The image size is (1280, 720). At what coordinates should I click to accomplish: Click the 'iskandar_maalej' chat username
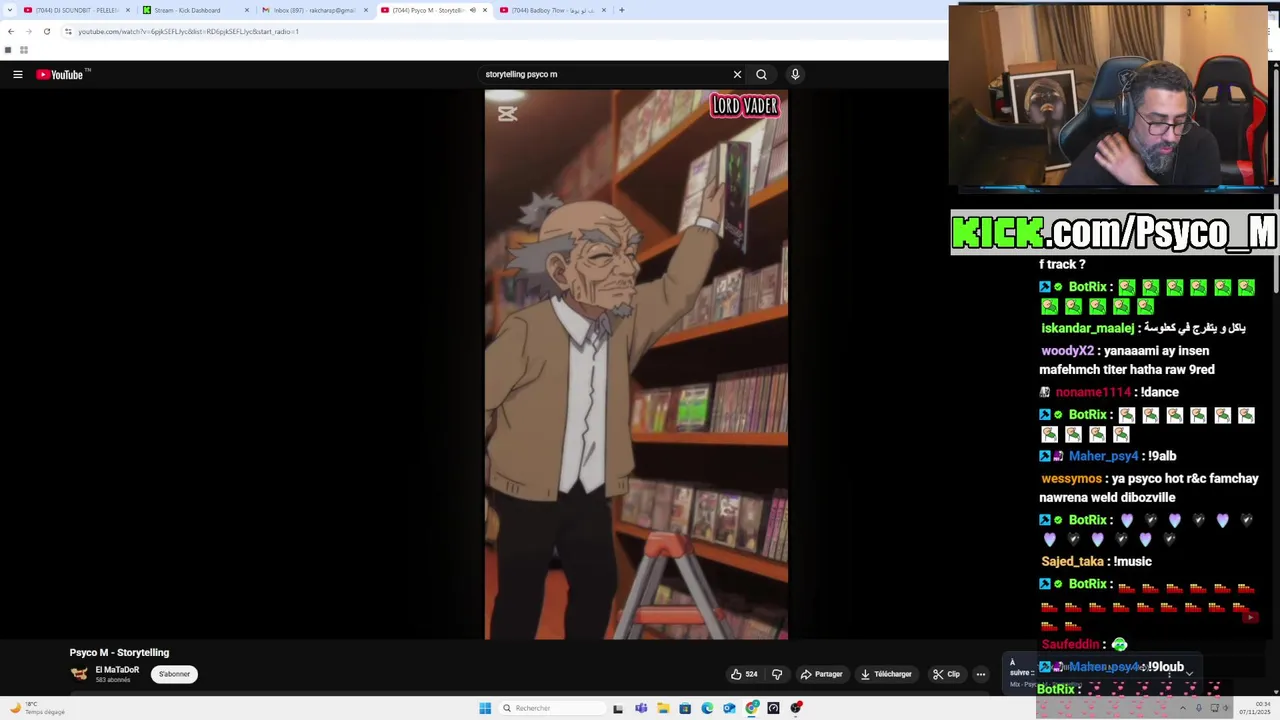coord(1088,328)
